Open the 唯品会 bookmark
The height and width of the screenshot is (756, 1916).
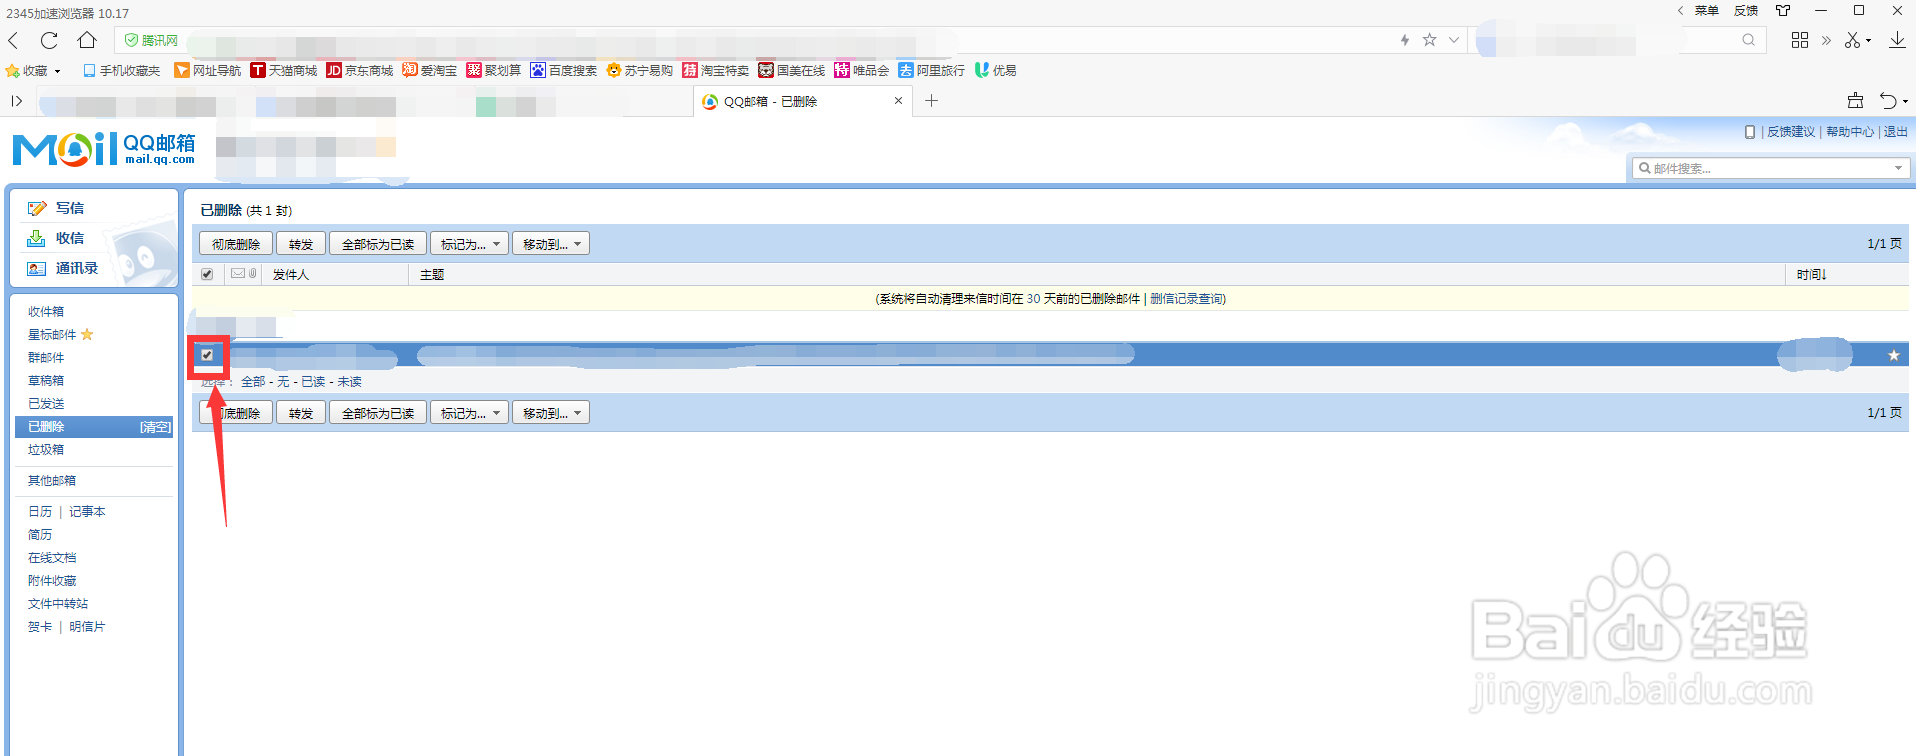point(862,70)
